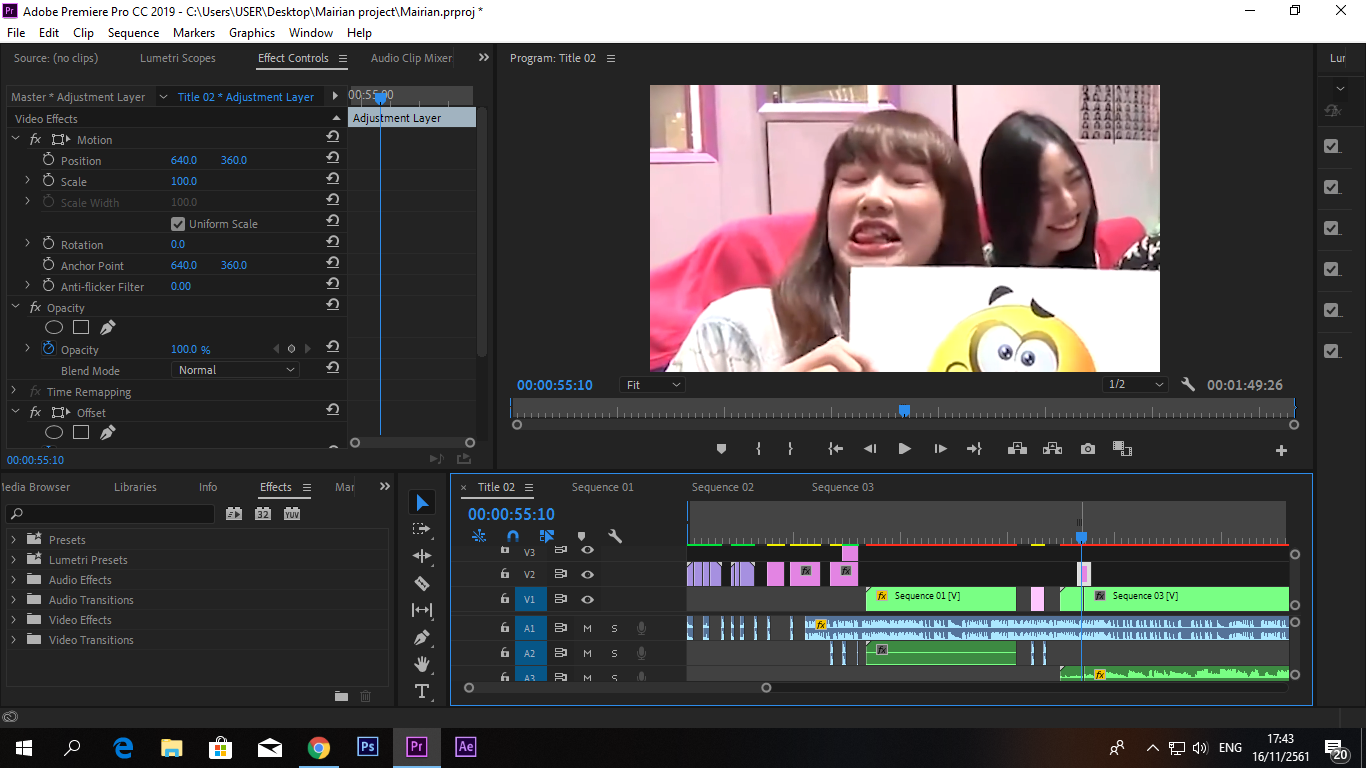Open the Blend Mode dropdown
The image size is (1366, 768).
(x=237, y=370)
